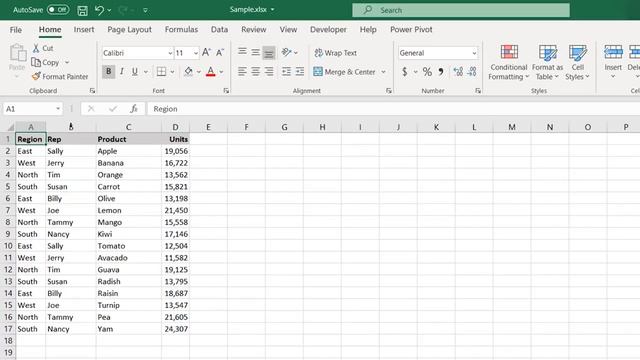Apply the Percent Style icon
The width and height of the screenshot is (640, 360).
427,72
